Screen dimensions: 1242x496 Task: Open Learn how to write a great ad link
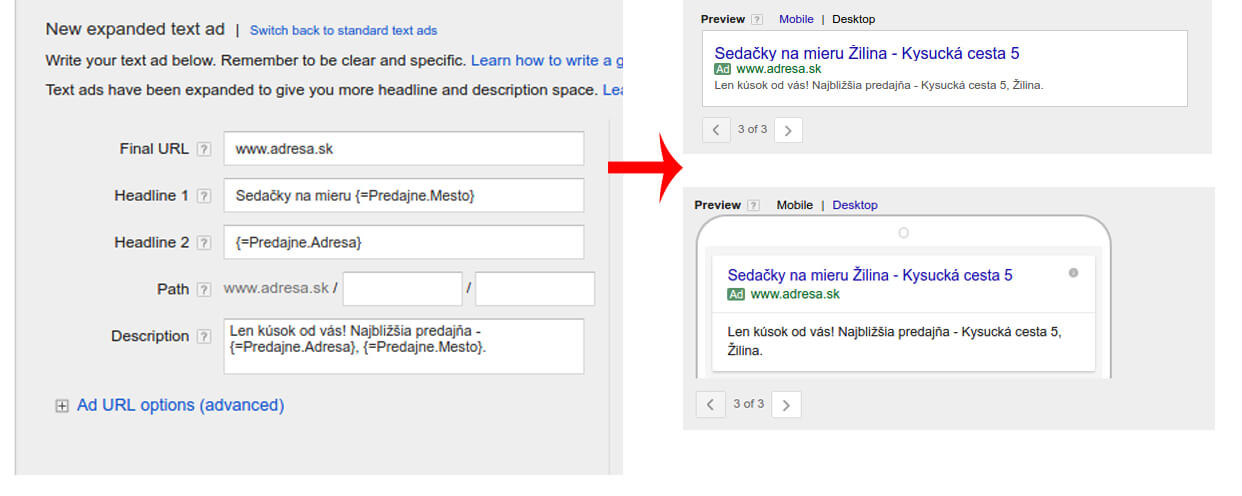point(546,61)
